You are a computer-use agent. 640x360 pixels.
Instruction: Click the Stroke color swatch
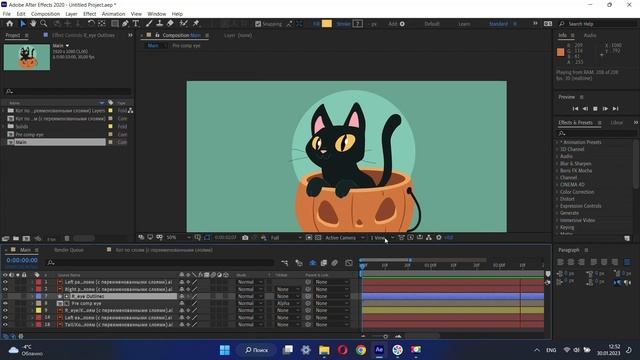(x=358, y=24)
